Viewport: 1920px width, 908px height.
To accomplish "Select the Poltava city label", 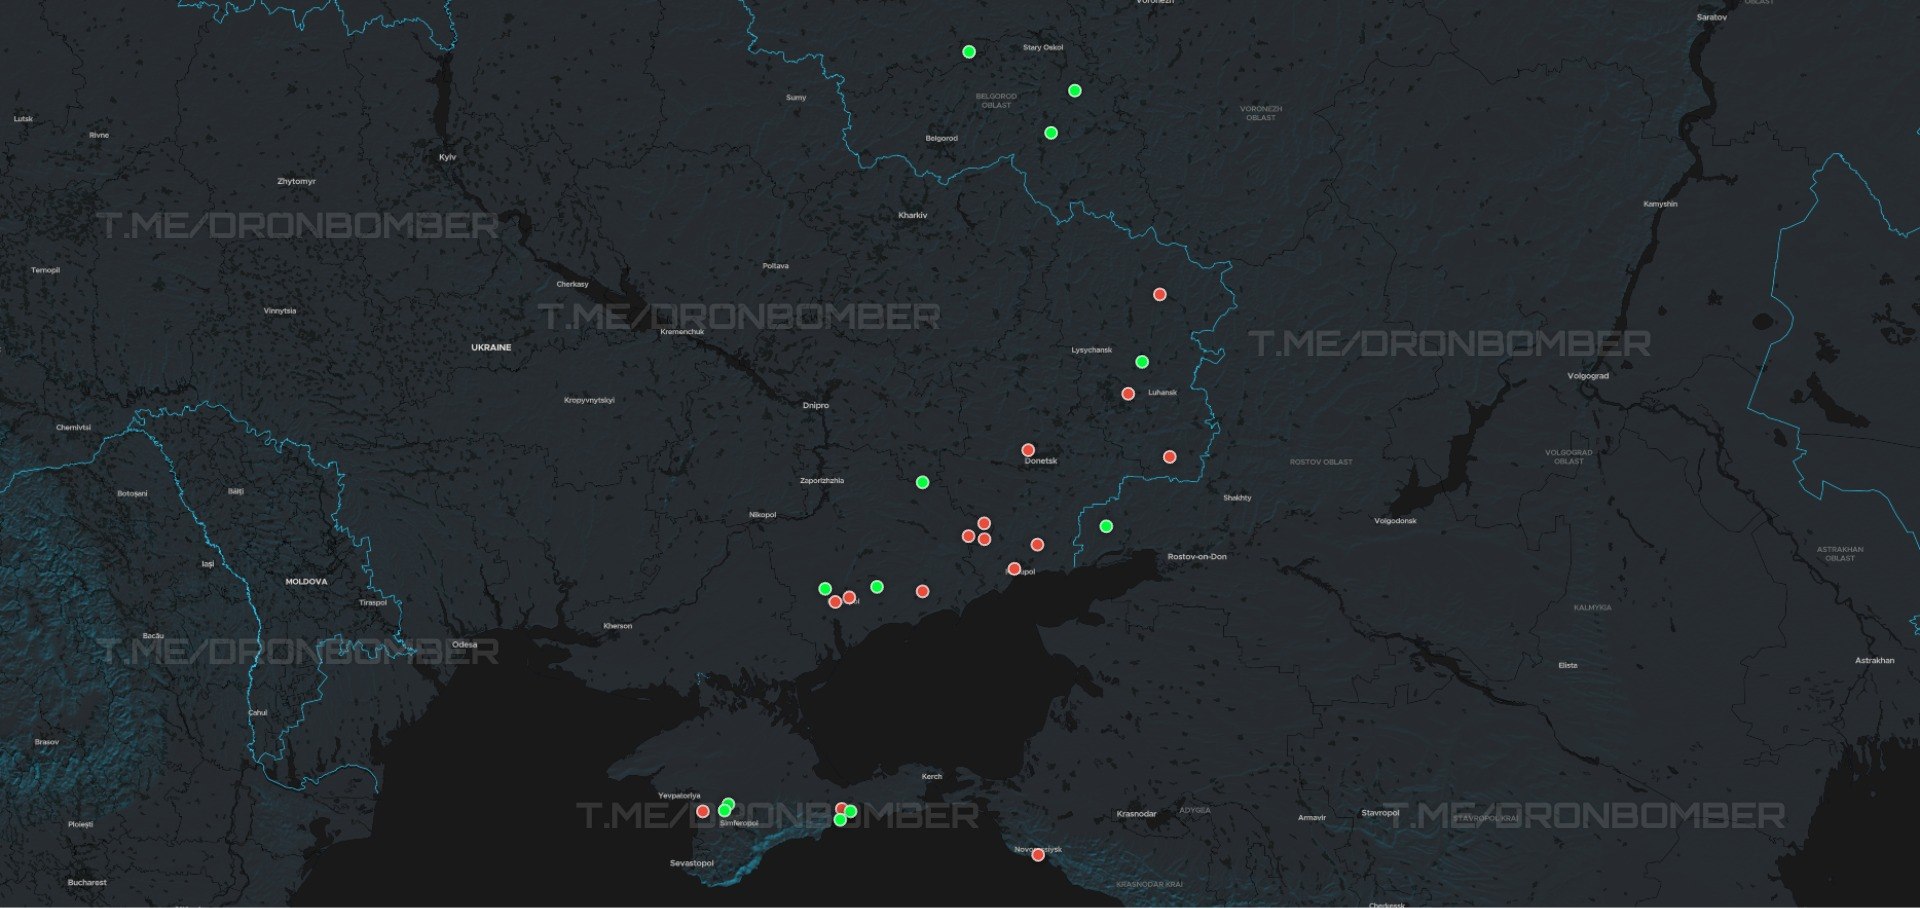I will [776, 266].
